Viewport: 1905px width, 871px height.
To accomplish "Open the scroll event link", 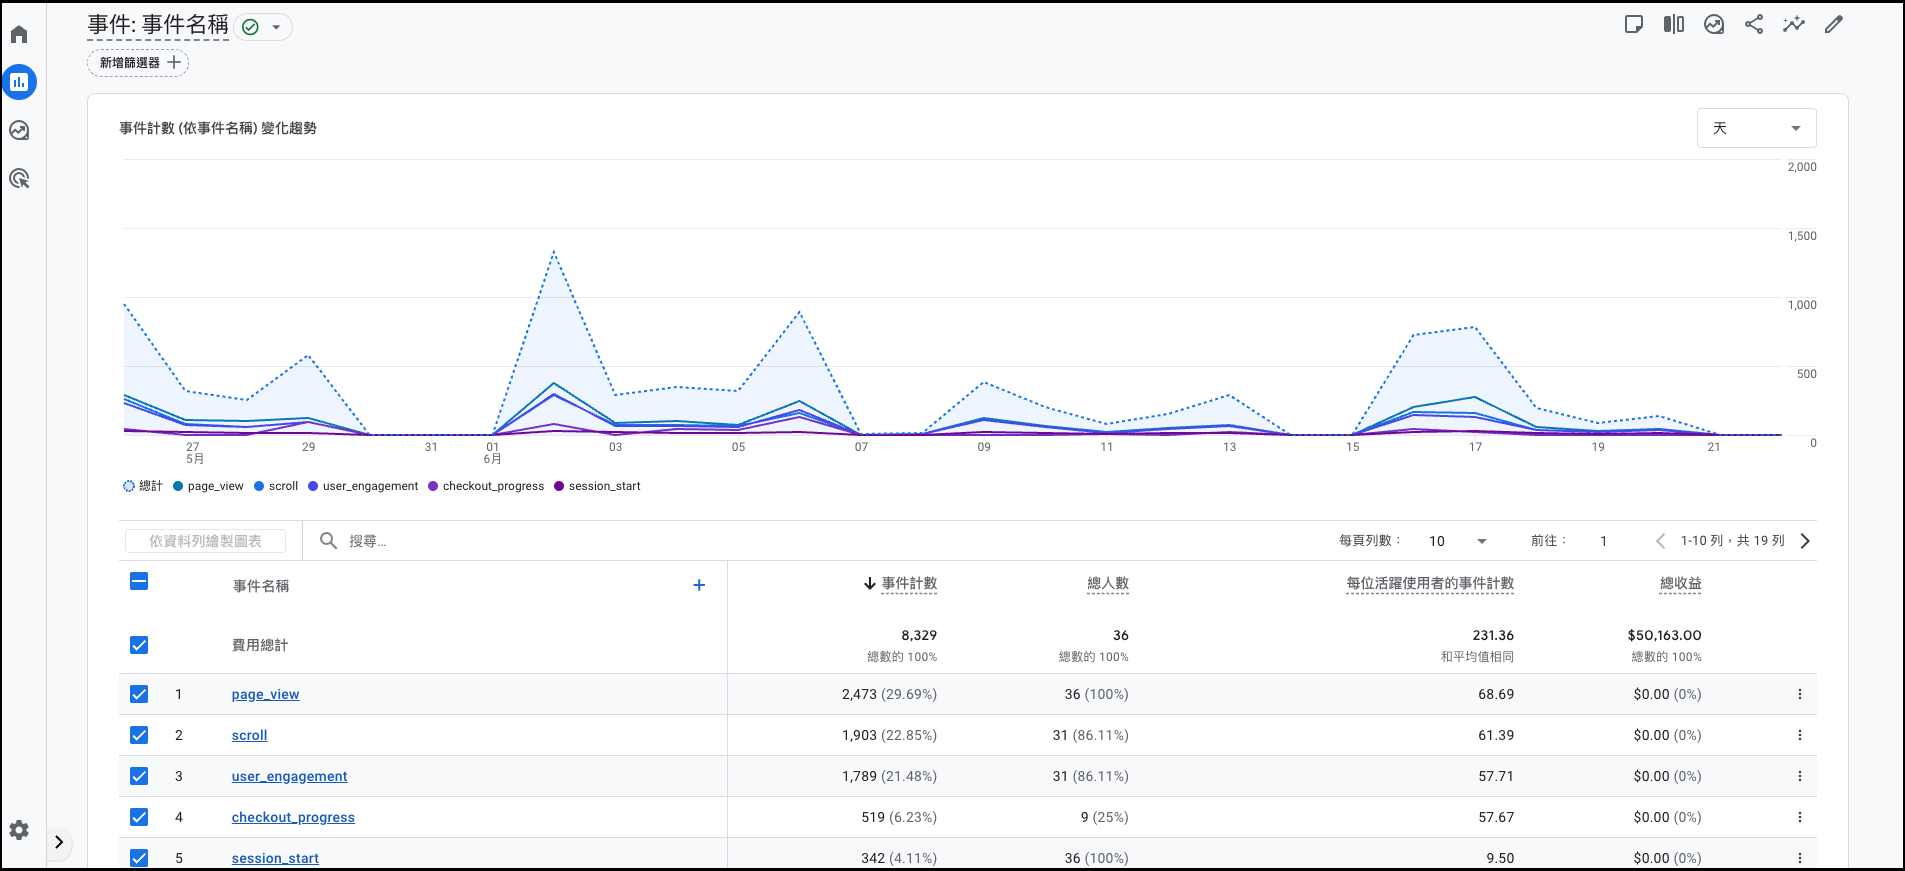I will (249, 735).
